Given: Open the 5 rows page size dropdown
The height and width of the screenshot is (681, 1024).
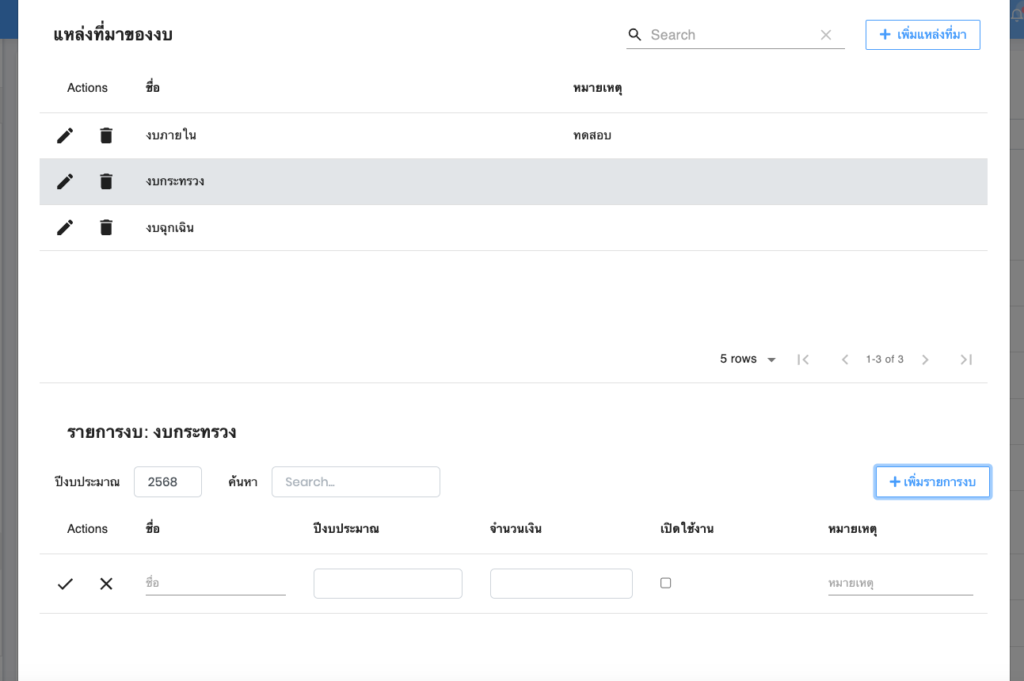Looking at the screenshot, I should [x=748, y=359].
